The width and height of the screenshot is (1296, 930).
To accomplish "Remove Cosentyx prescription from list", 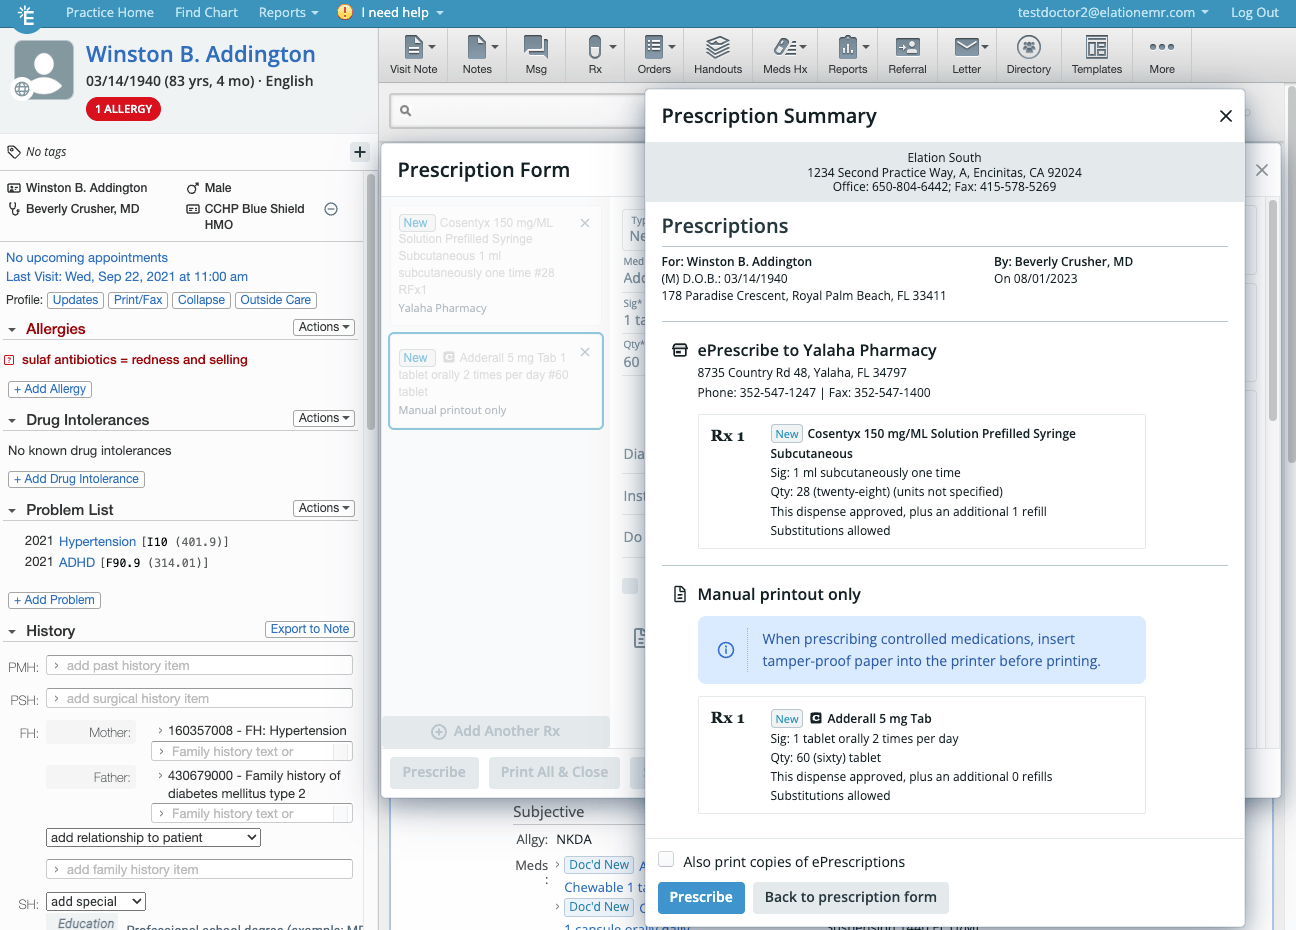I will tap(585, 223).
